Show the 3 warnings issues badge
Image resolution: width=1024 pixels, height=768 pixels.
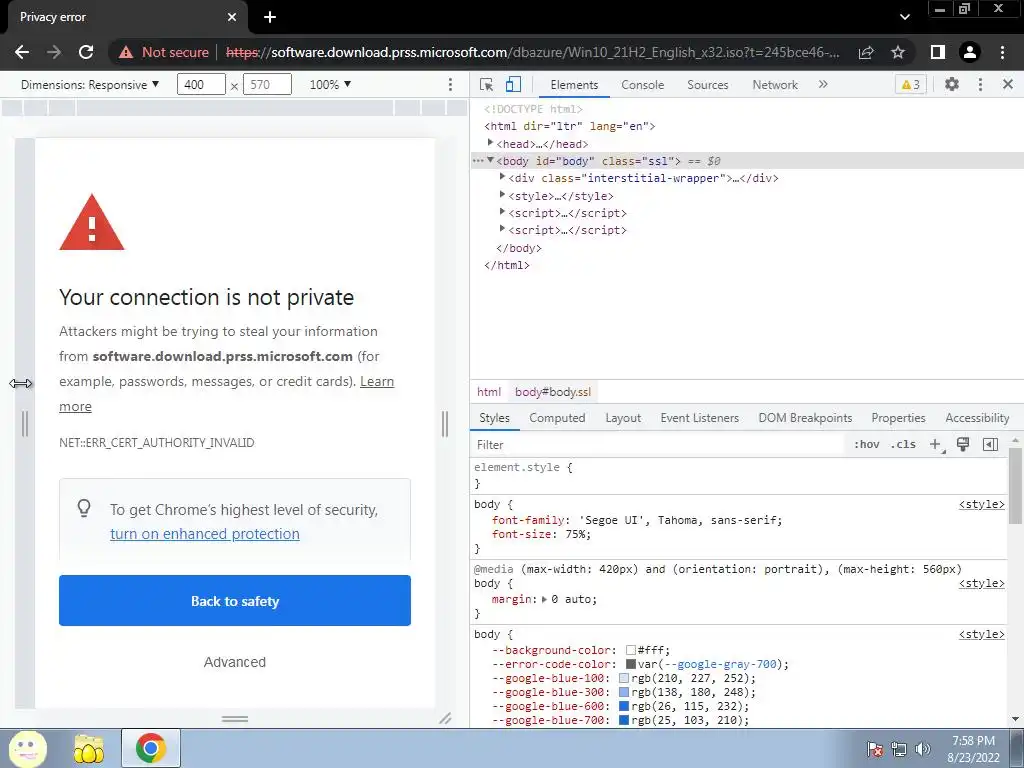point(911,85)
